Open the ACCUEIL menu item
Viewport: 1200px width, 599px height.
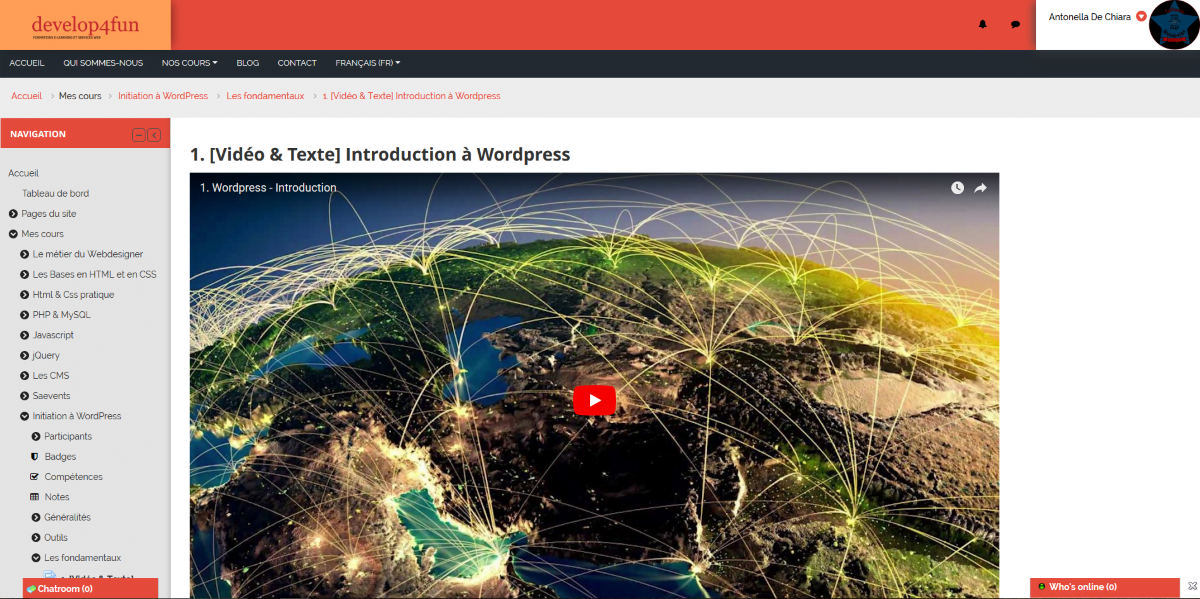27,63
